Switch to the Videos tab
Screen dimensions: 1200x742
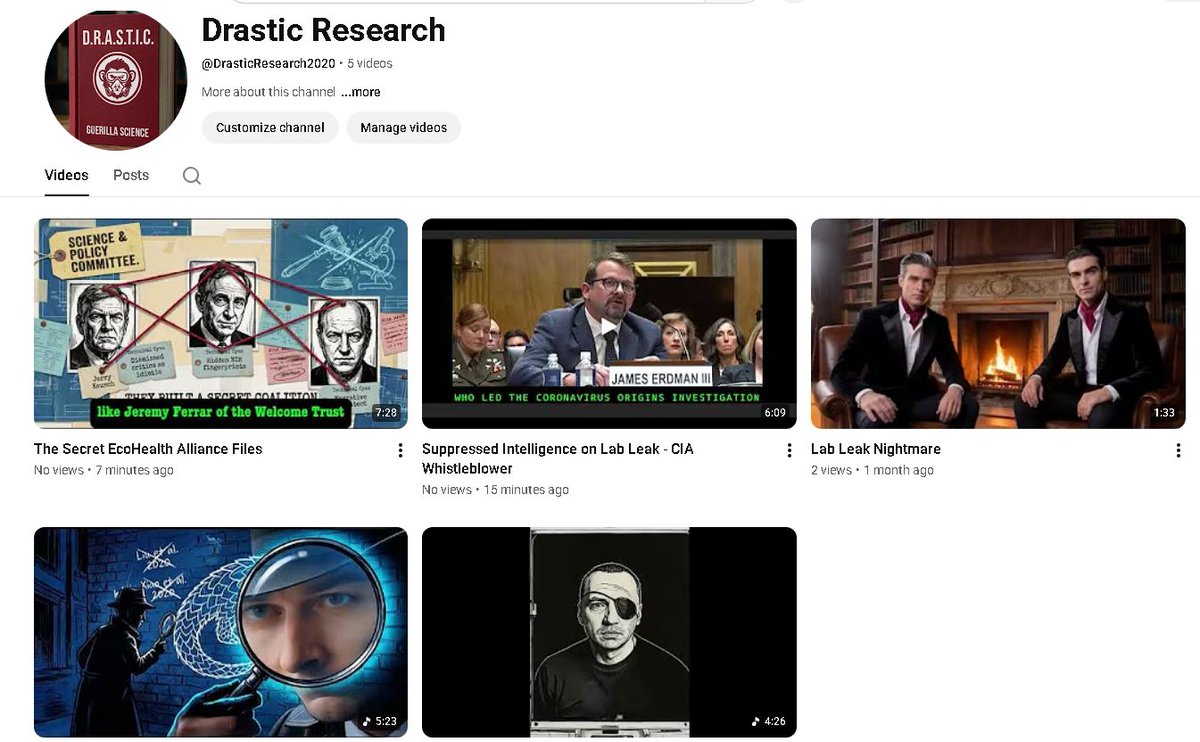pos(66,175)
